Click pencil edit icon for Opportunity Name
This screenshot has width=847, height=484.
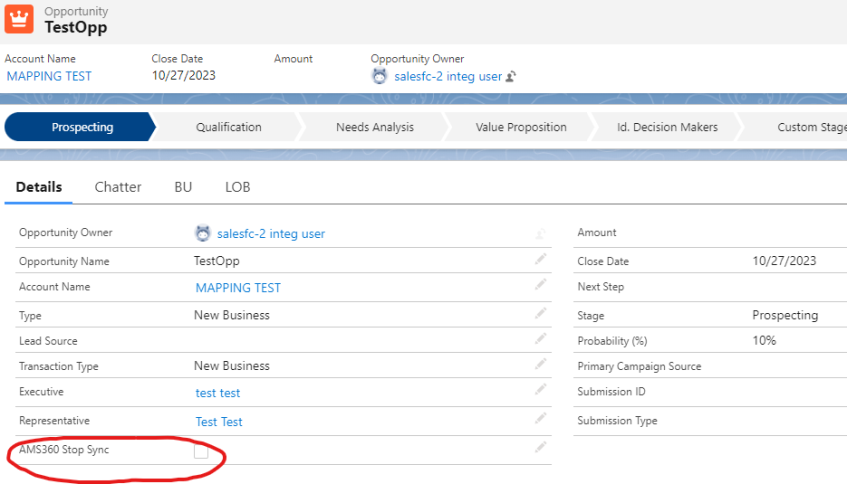540,258
